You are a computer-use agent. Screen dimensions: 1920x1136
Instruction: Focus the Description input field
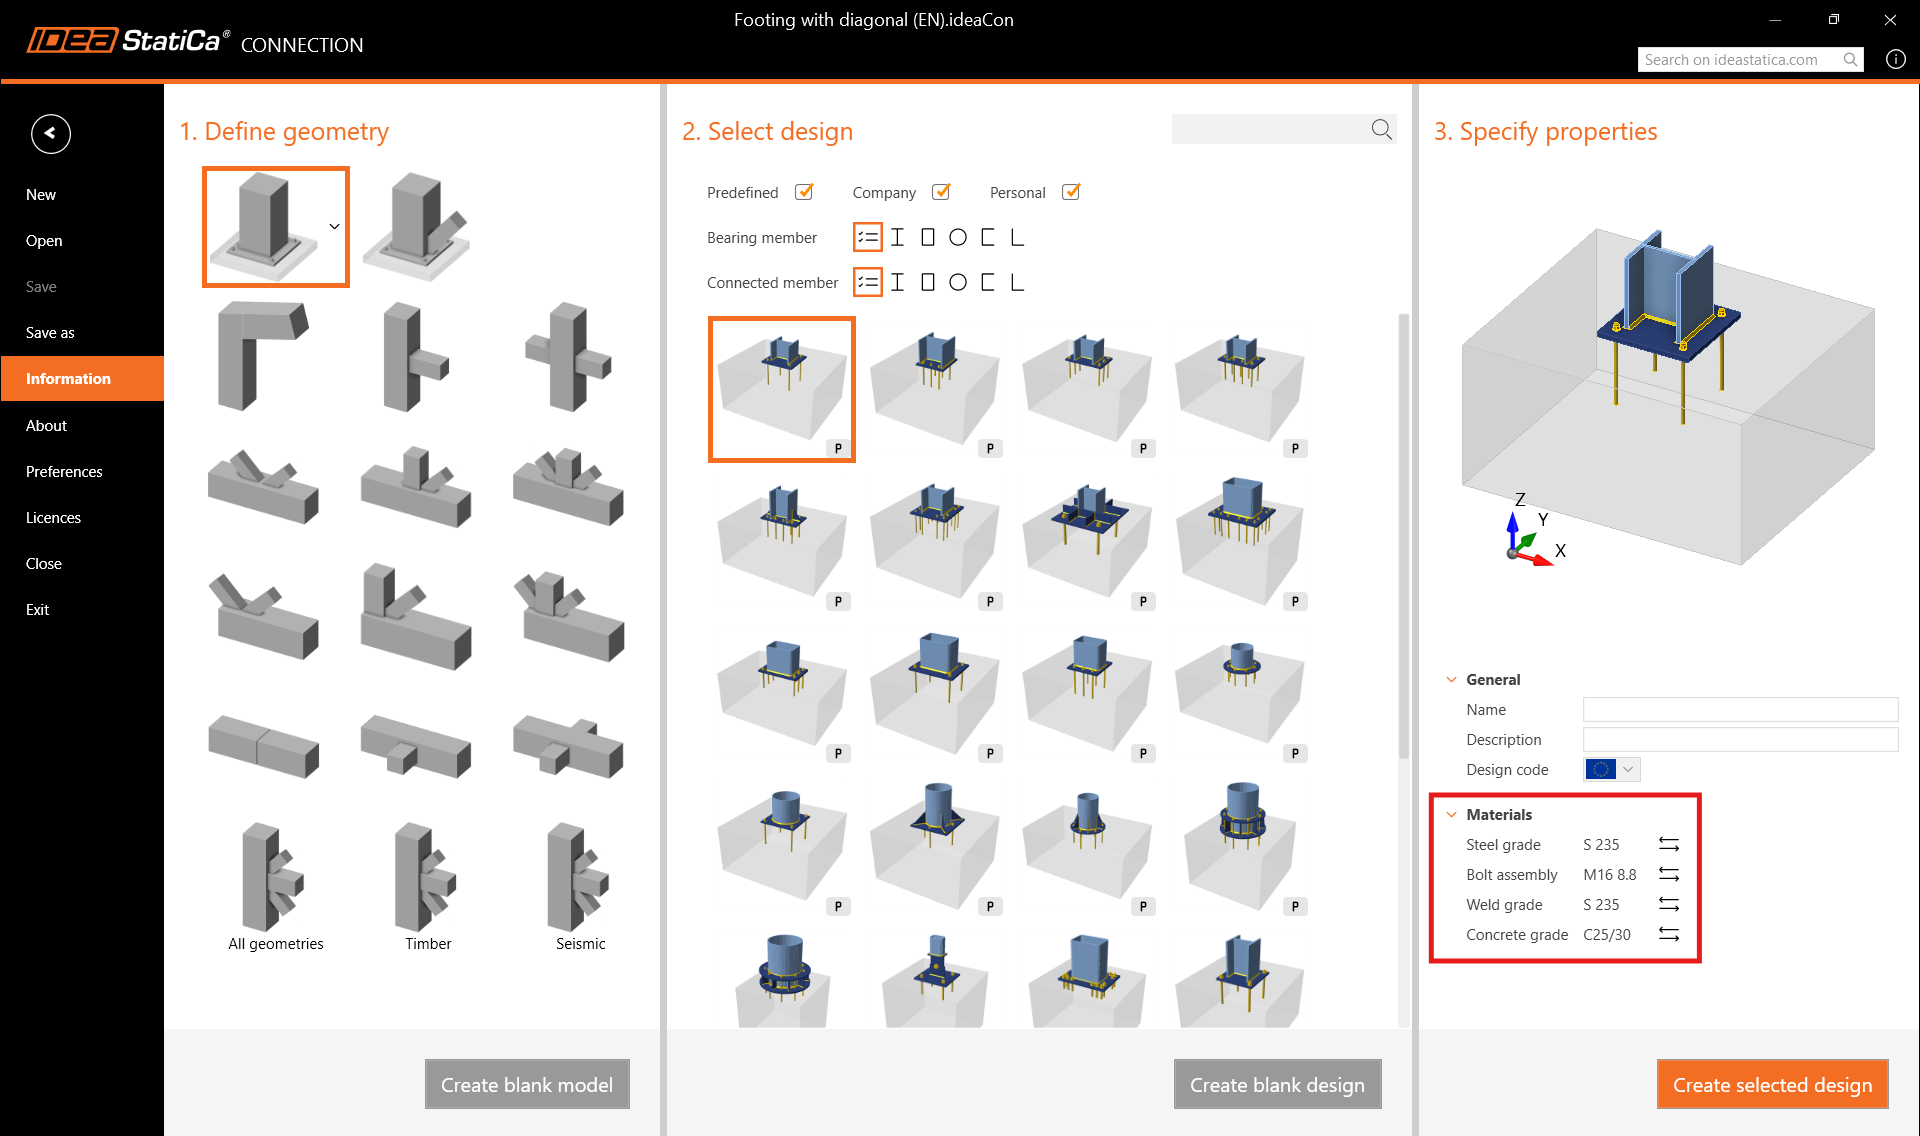click(x=1740, y=739)
